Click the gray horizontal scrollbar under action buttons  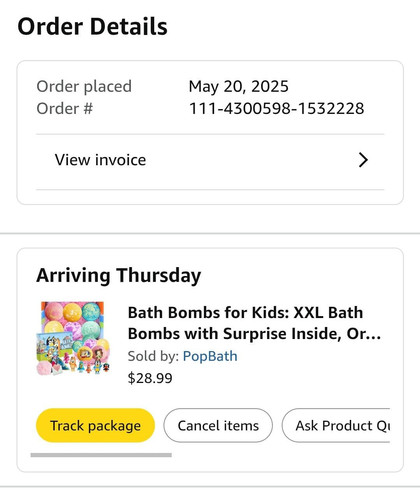point(101,455)
